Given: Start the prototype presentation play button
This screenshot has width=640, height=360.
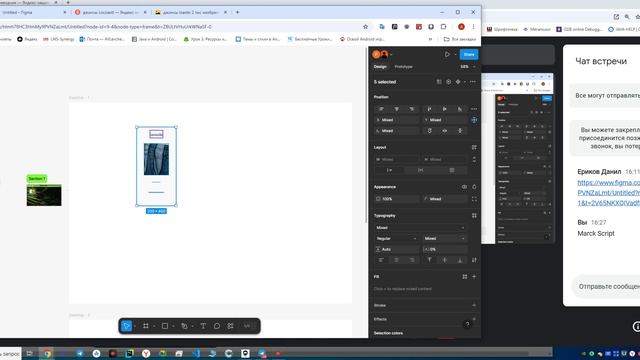Looking at the screenshot, I should point(447,54).
